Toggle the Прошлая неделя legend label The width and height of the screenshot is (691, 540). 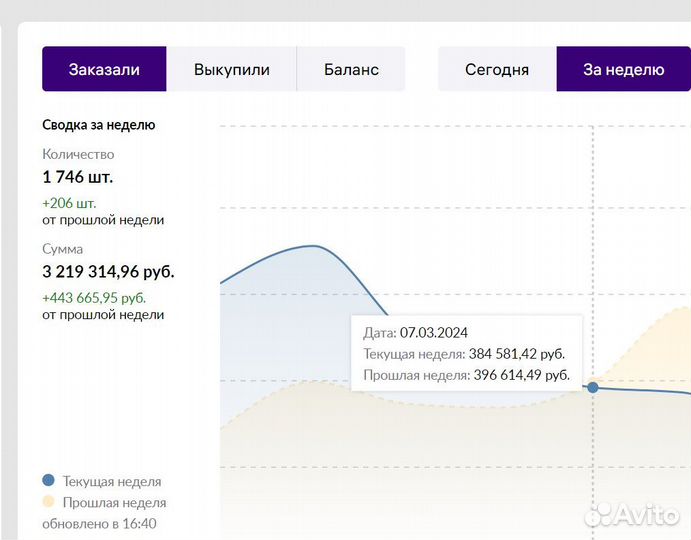(x=114, y=503)
